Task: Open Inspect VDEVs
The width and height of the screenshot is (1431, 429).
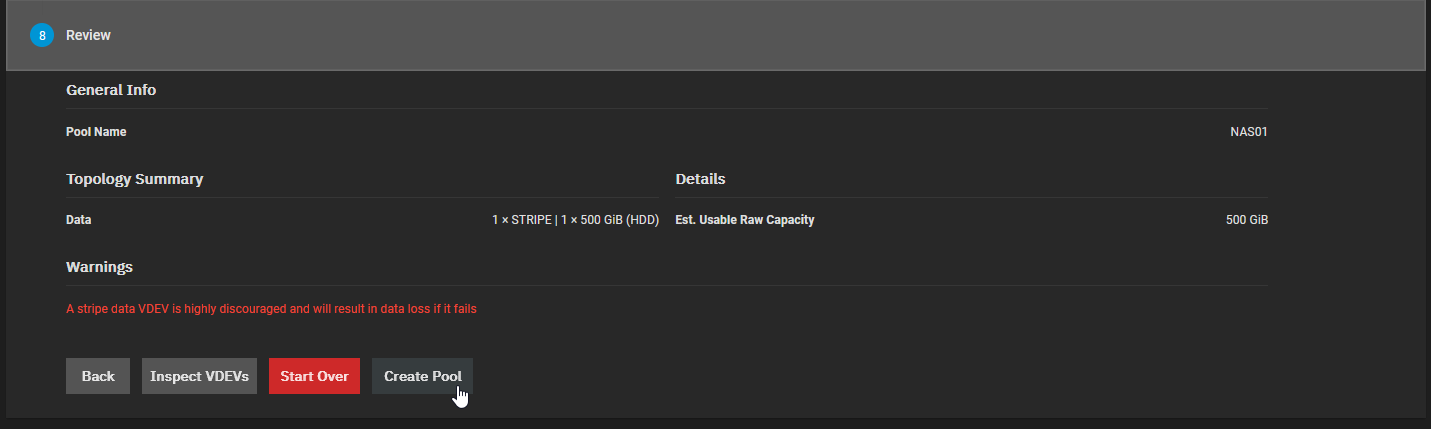Action: [x=199, y=376]
